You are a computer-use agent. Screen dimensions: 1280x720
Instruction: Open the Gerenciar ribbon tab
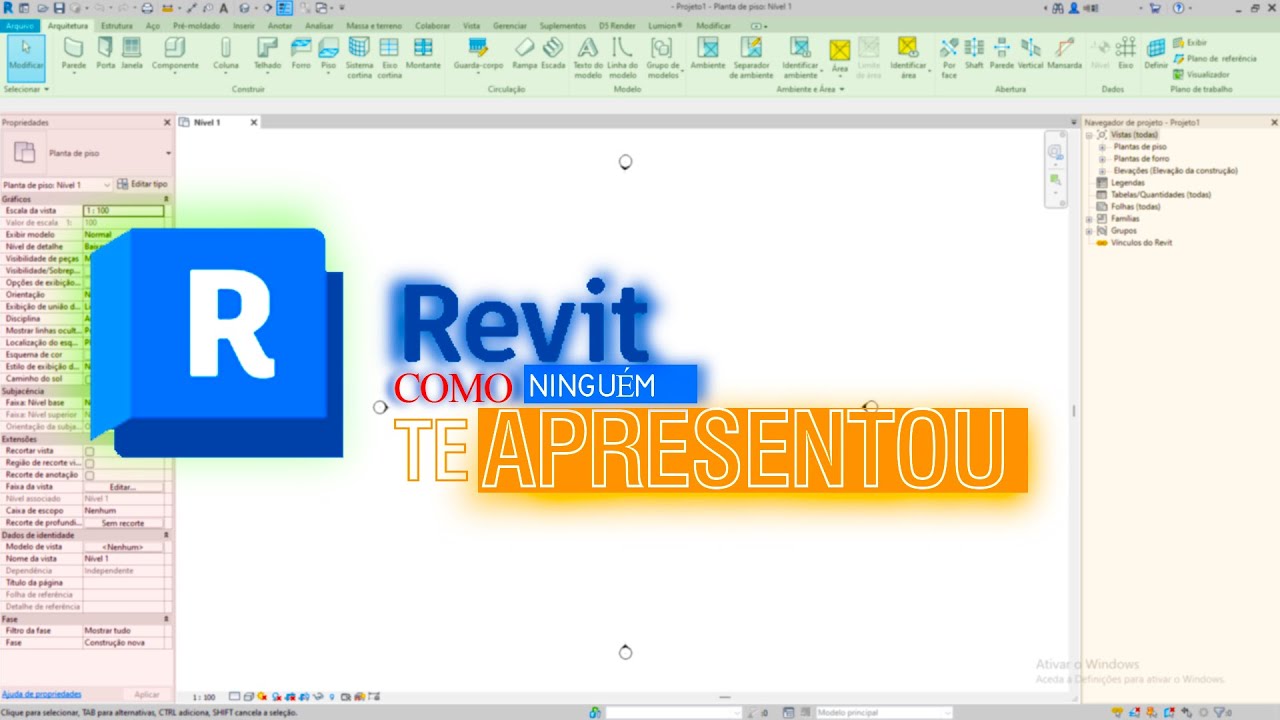click(x=510, y=25)
